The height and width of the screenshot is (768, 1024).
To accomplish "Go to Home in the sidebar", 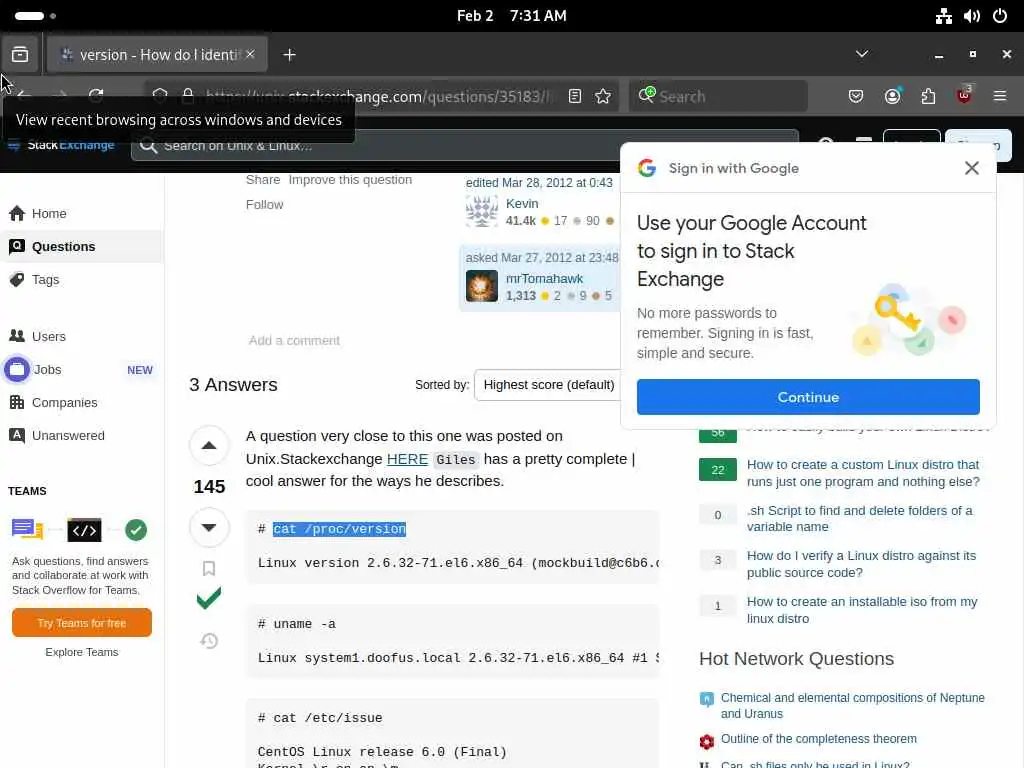I will (49, 214).
